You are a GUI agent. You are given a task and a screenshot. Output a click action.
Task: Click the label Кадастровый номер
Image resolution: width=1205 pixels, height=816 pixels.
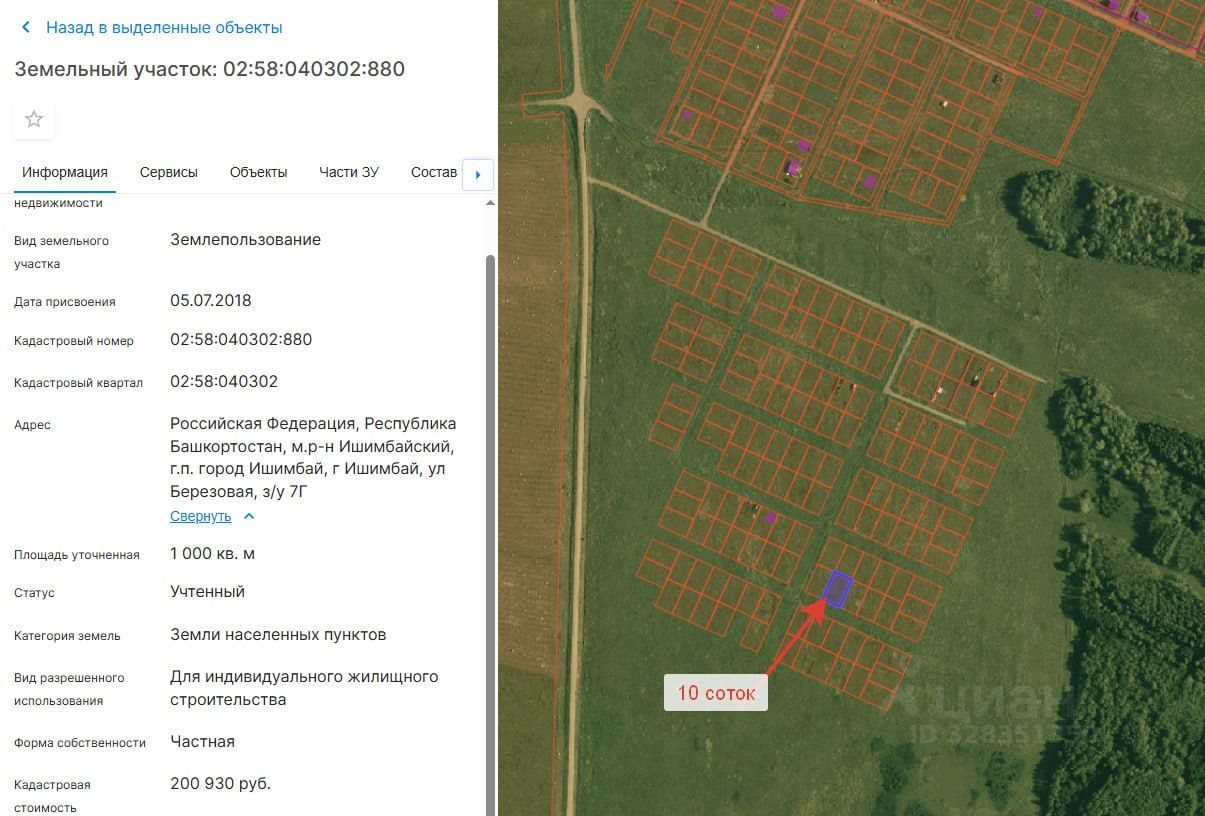(x=74, y=341)
